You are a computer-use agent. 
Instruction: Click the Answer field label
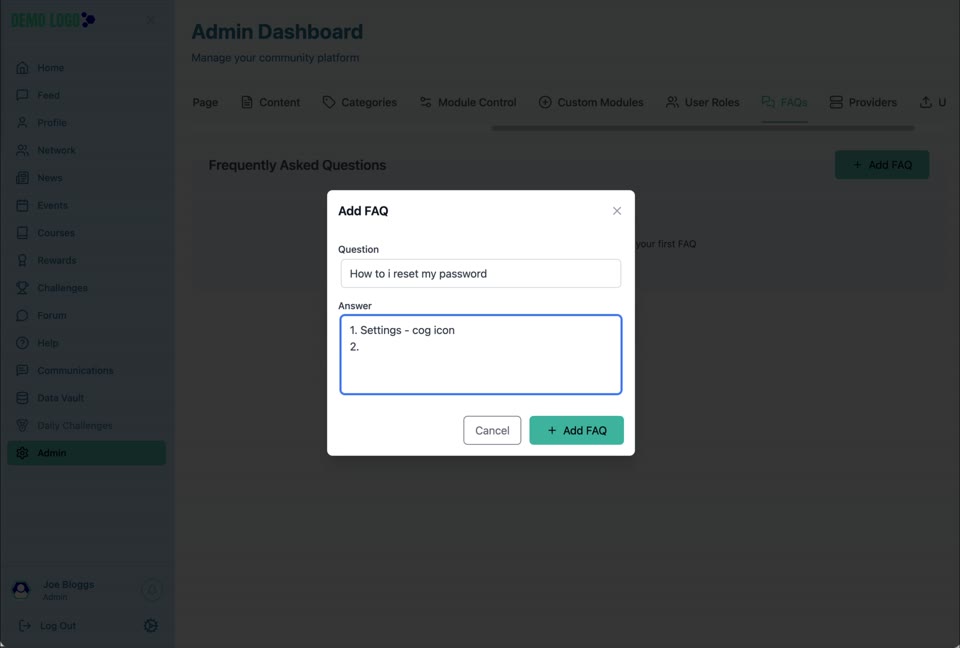click(354, 306)
